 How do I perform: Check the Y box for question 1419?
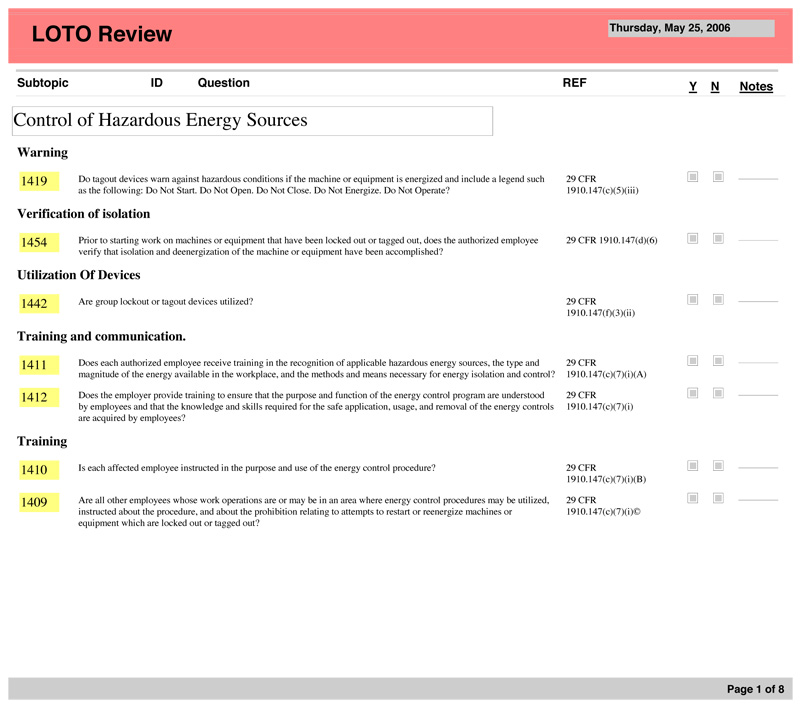692,177
